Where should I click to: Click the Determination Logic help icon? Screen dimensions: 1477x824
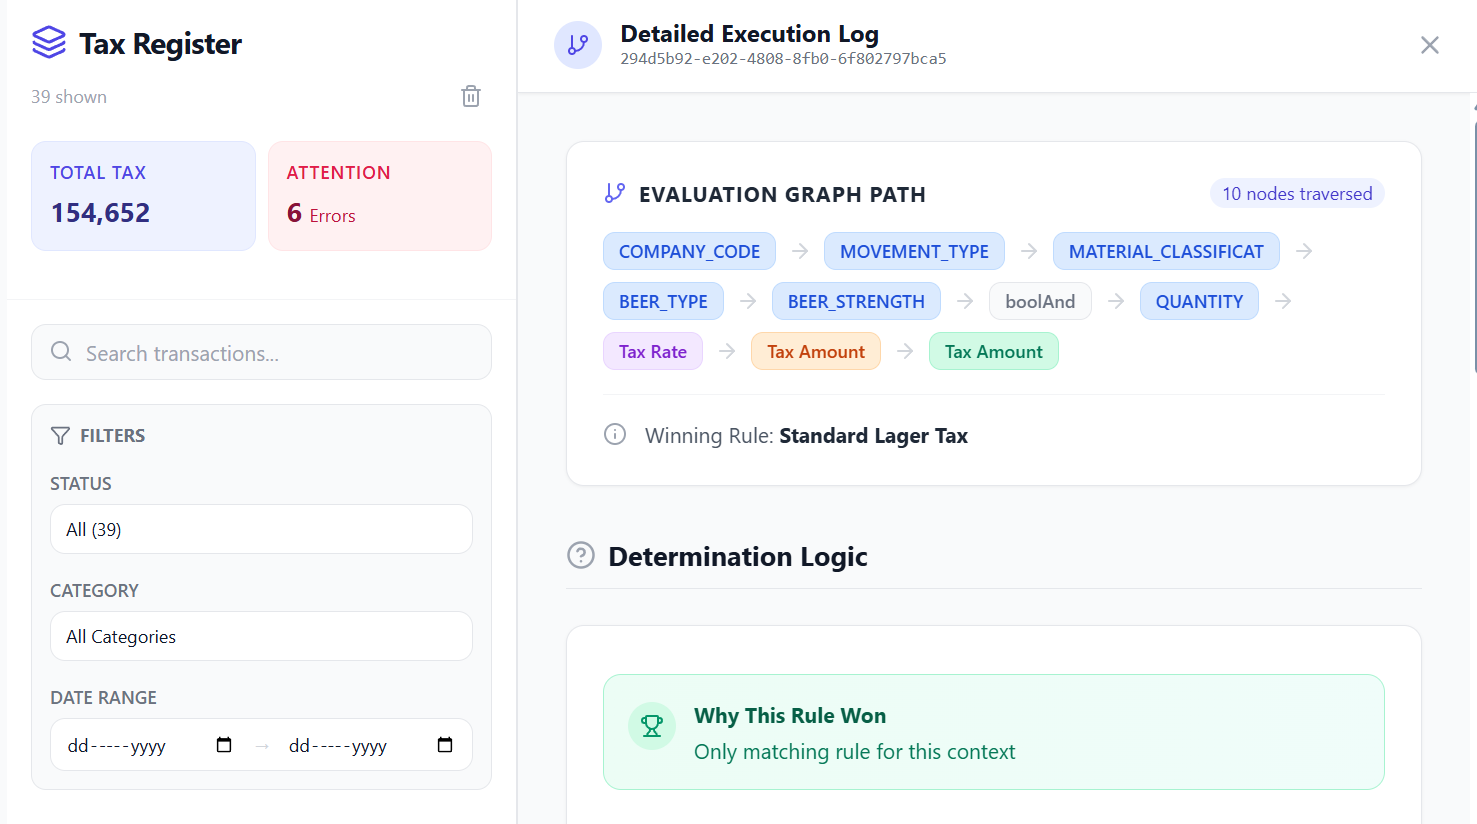coord(581,556)
